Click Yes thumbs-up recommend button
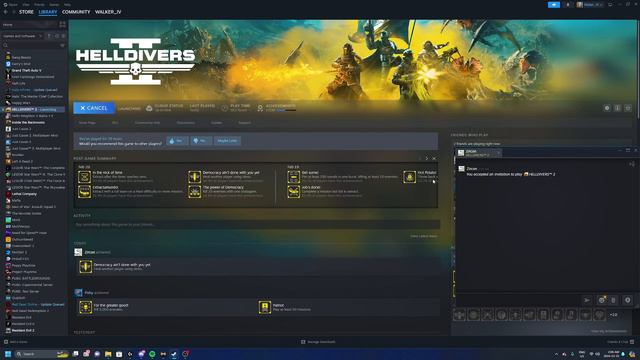The width and height of the screenshot is (640, 360). click(177, 141)
